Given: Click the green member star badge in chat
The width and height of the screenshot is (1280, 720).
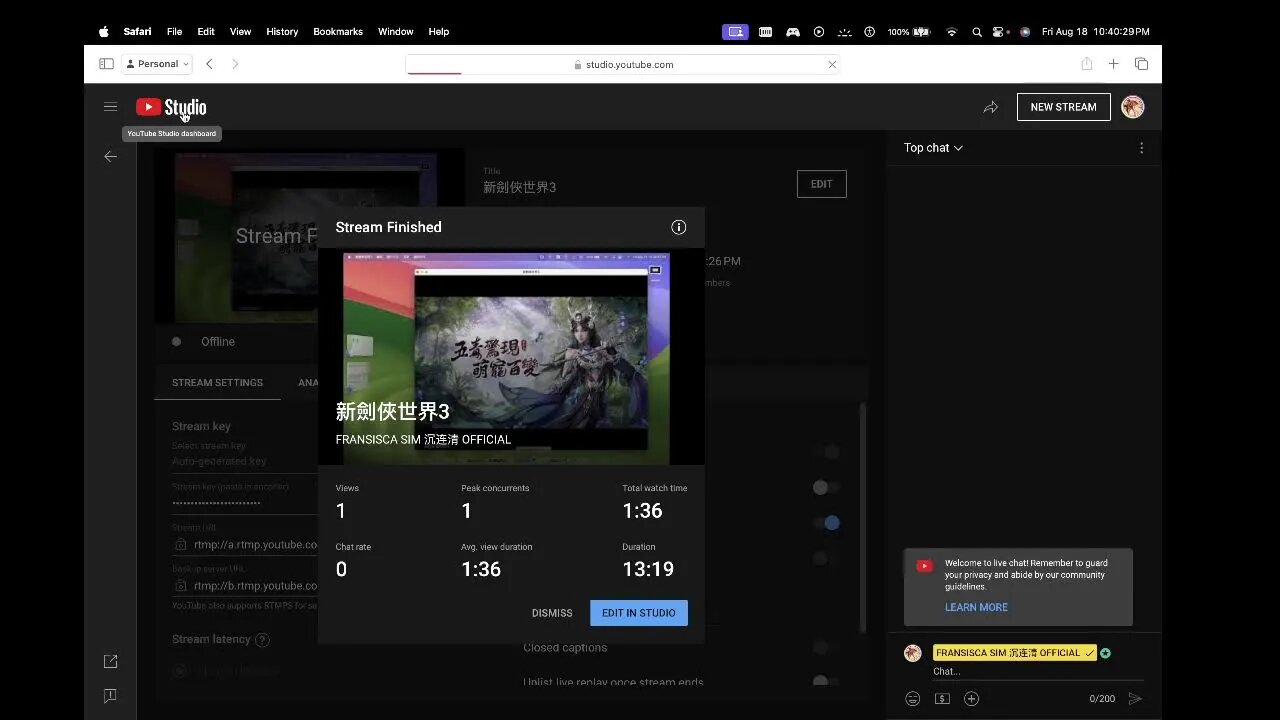Looking at the screenshot, I should [1105, 653].
